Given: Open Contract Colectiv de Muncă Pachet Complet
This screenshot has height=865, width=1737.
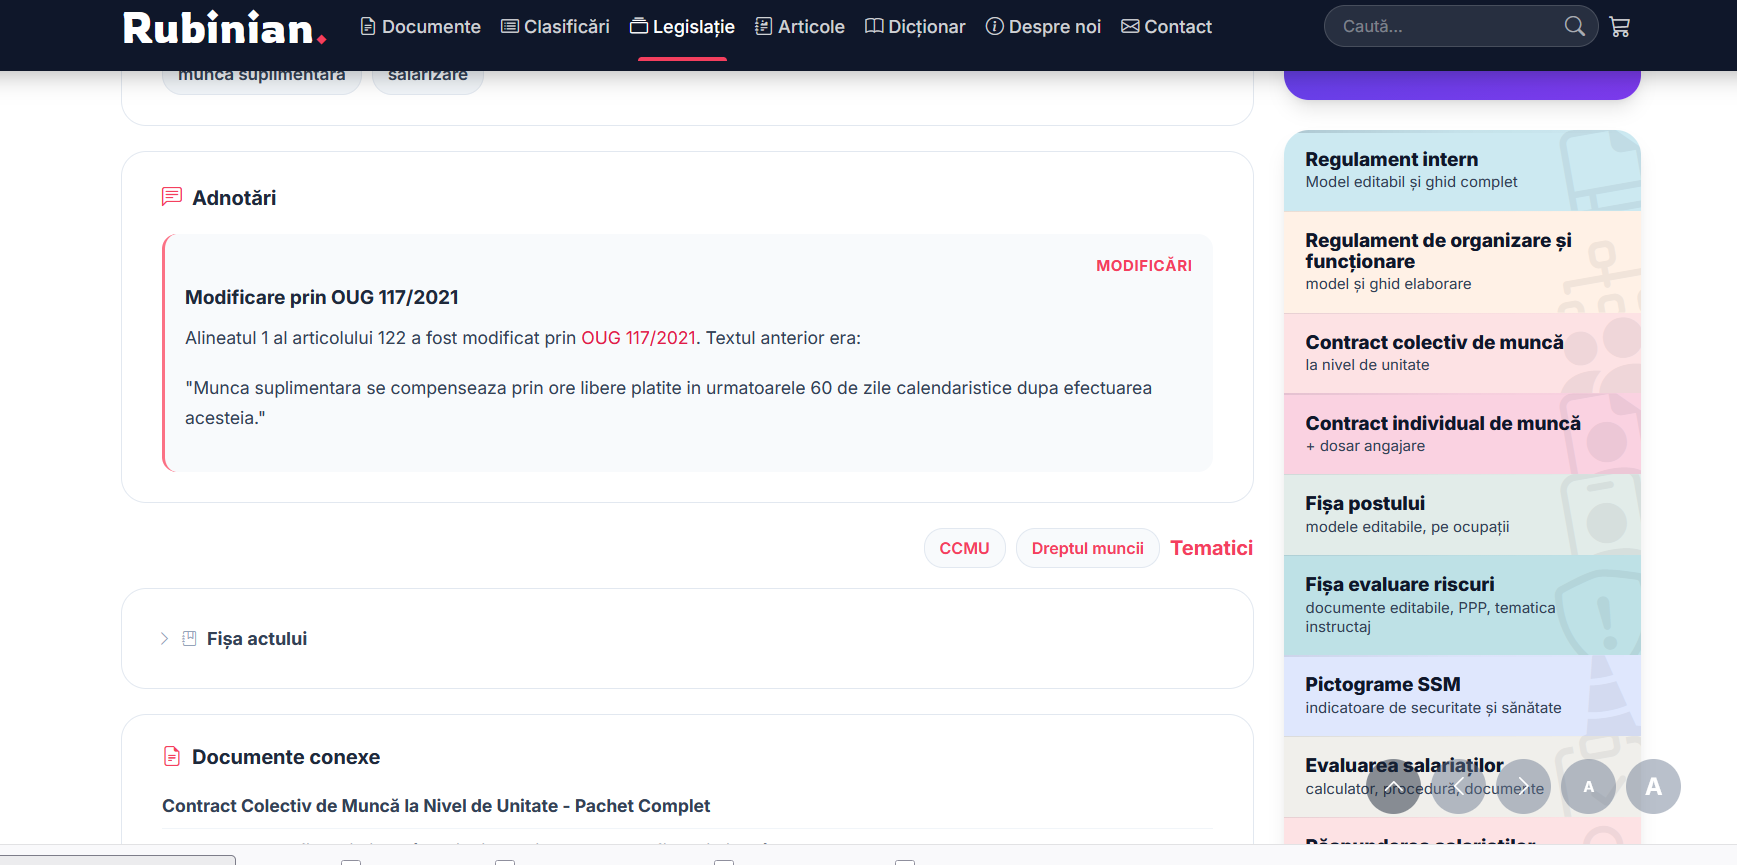Looking at the screenshot, I should 436,806.
